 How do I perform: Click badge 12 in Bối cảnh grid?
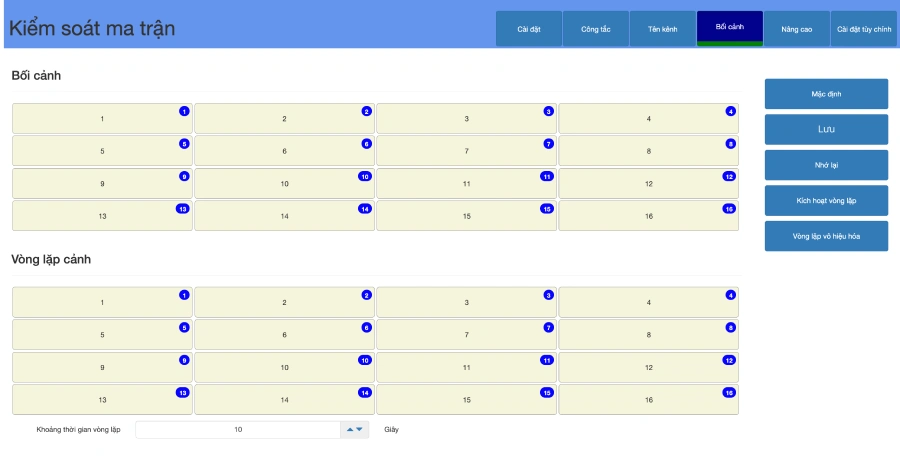(x=729, y=176)
